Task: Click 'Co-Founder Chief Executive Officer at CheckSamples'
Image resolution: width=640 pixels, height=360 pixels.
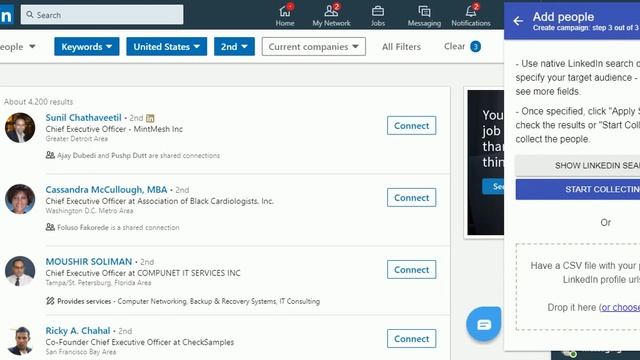Action: pyautogui.click(x=140, y=342)
